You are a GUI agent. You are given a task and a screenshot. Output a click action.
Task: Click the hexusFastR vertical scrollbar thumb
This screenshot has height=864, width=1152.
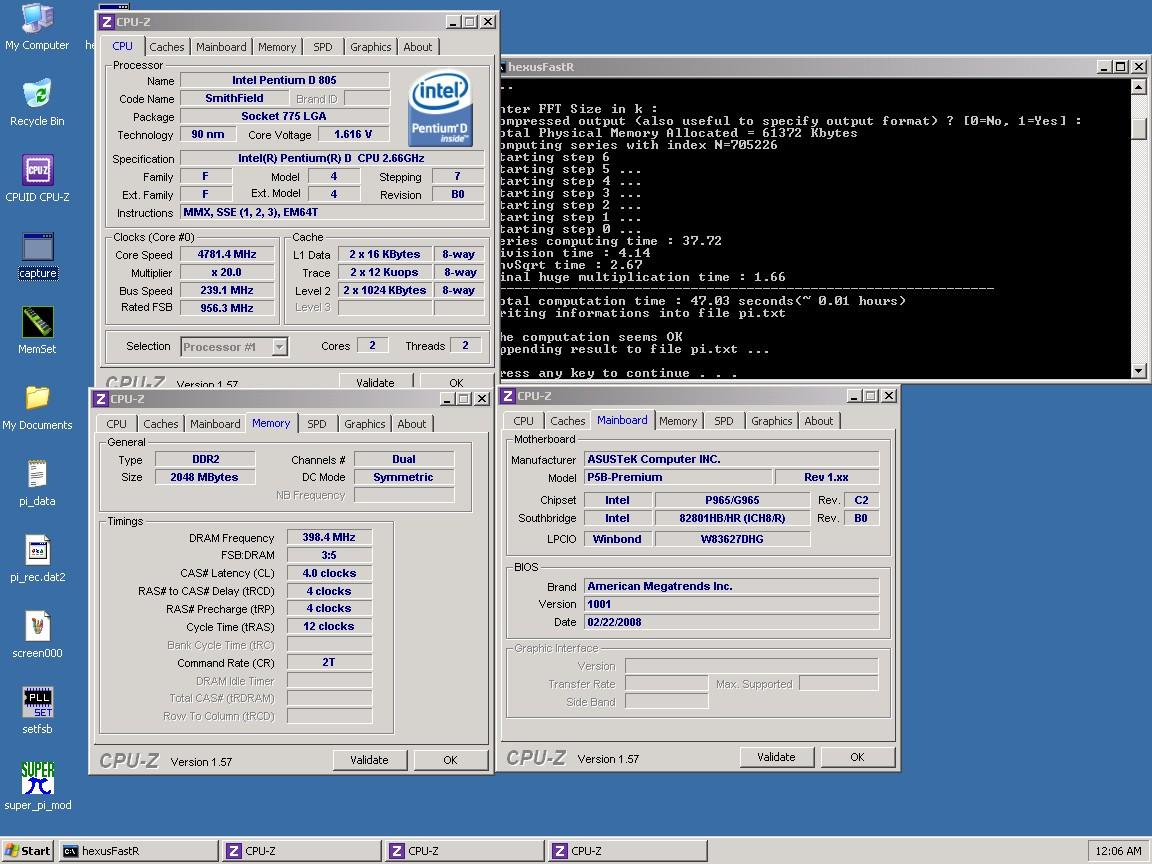[1138, 128]
